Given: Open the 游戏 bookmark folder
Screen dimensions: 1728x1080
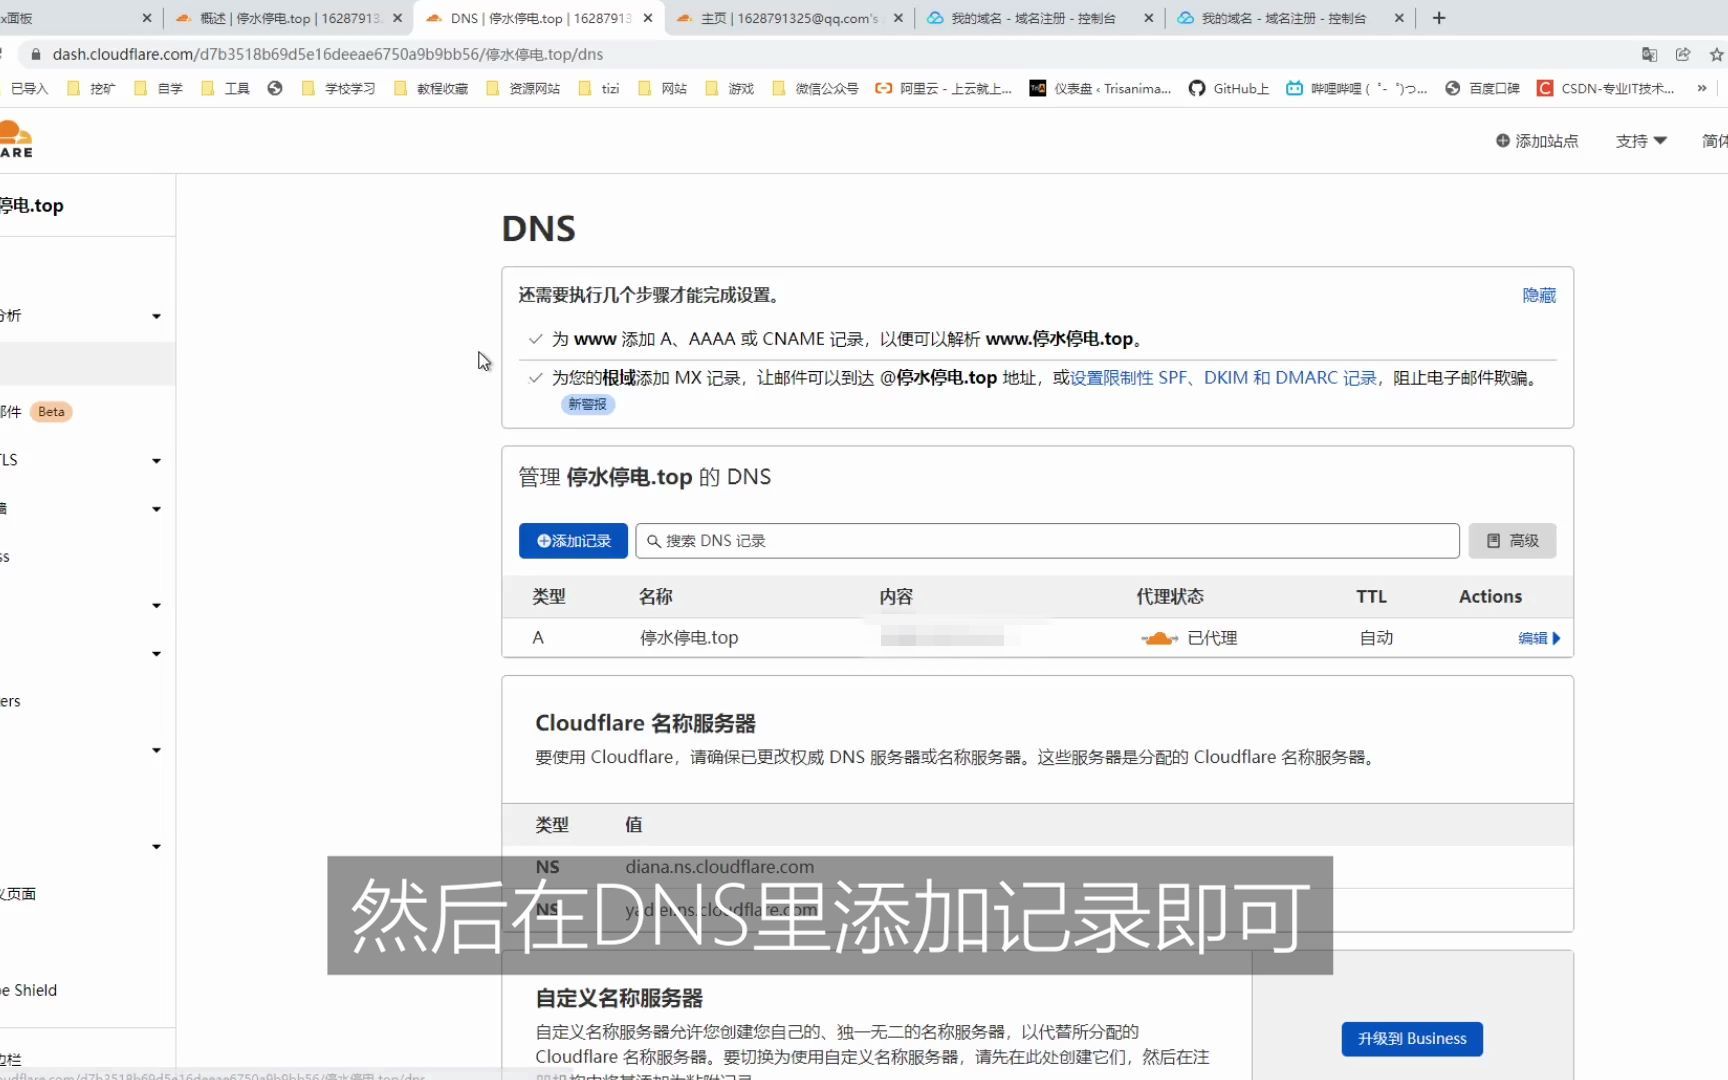Looking at the screenshot, I should (x=729, y=88).
